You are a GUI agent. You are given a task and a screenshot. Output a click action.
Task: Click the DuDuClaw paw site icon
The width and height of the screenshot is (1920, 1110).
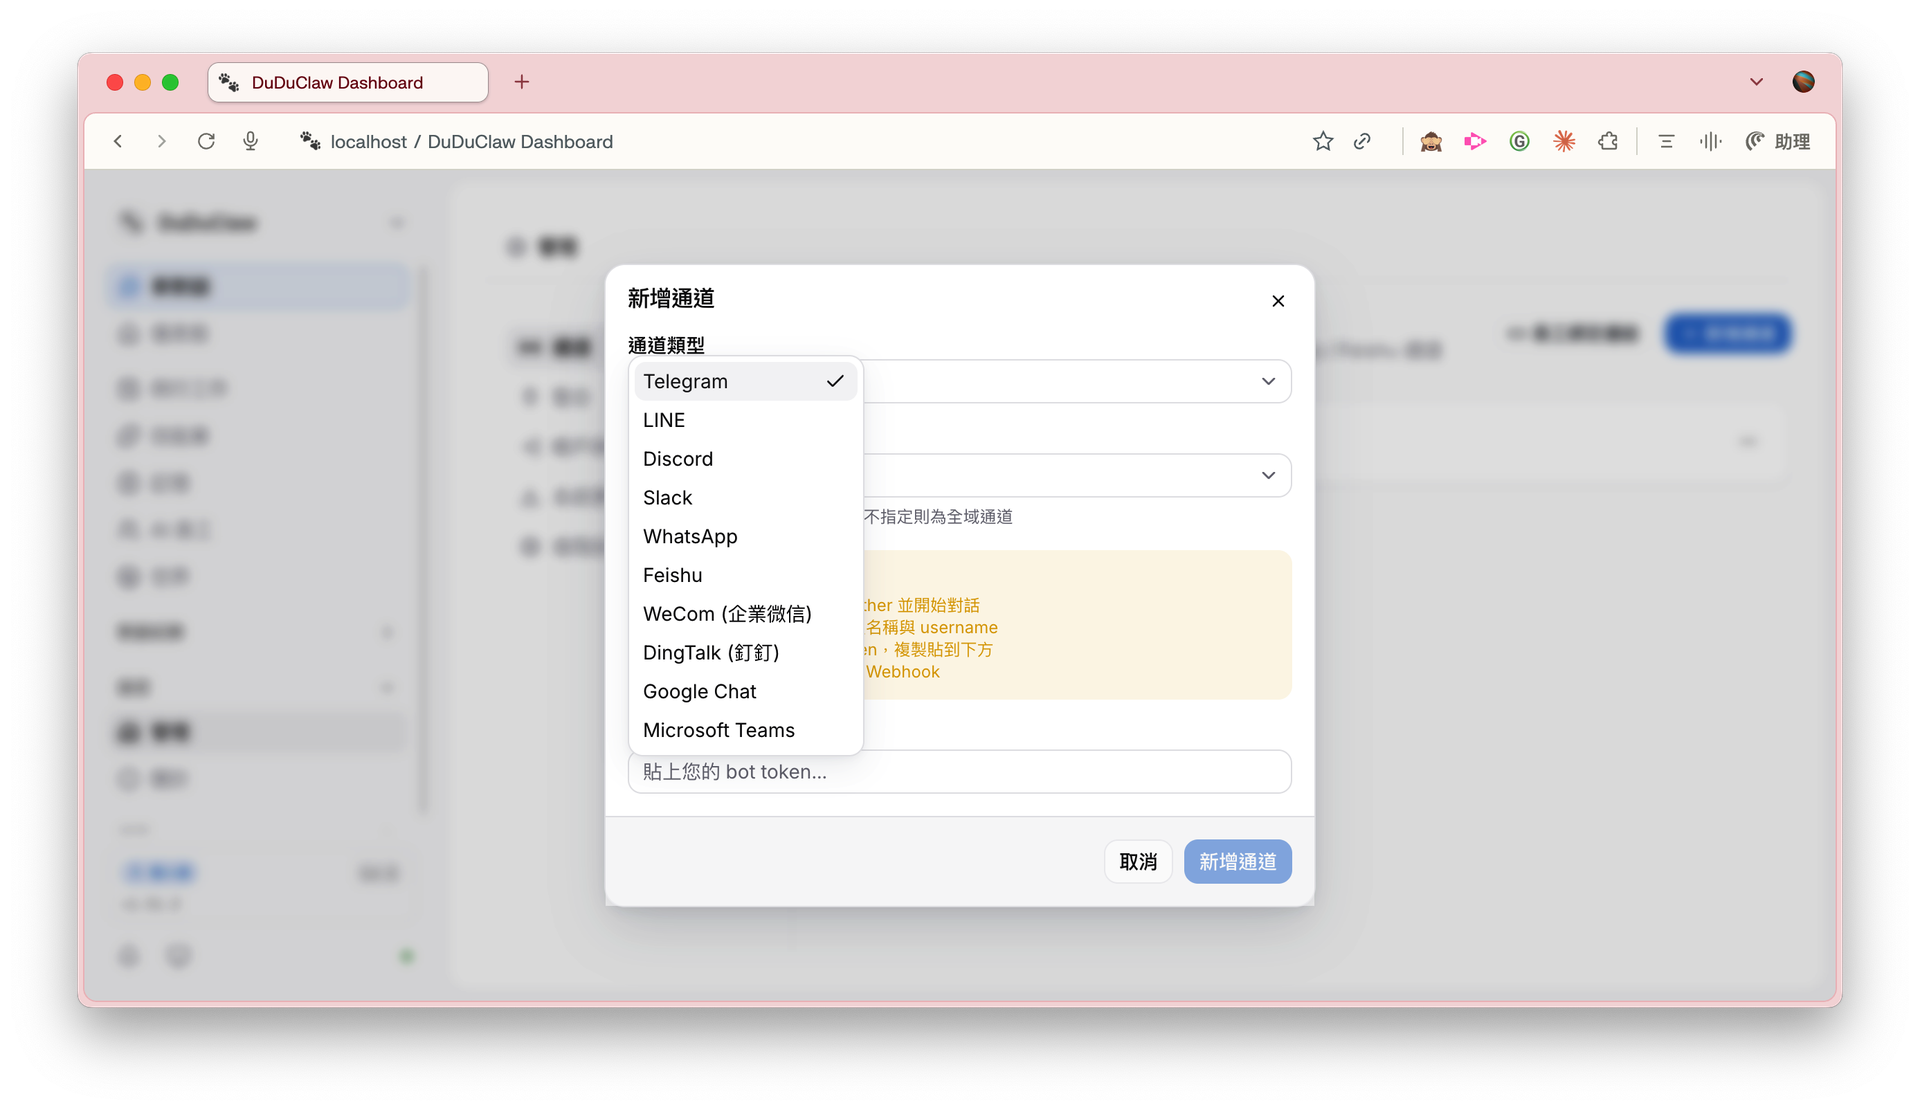coord(310,141)
